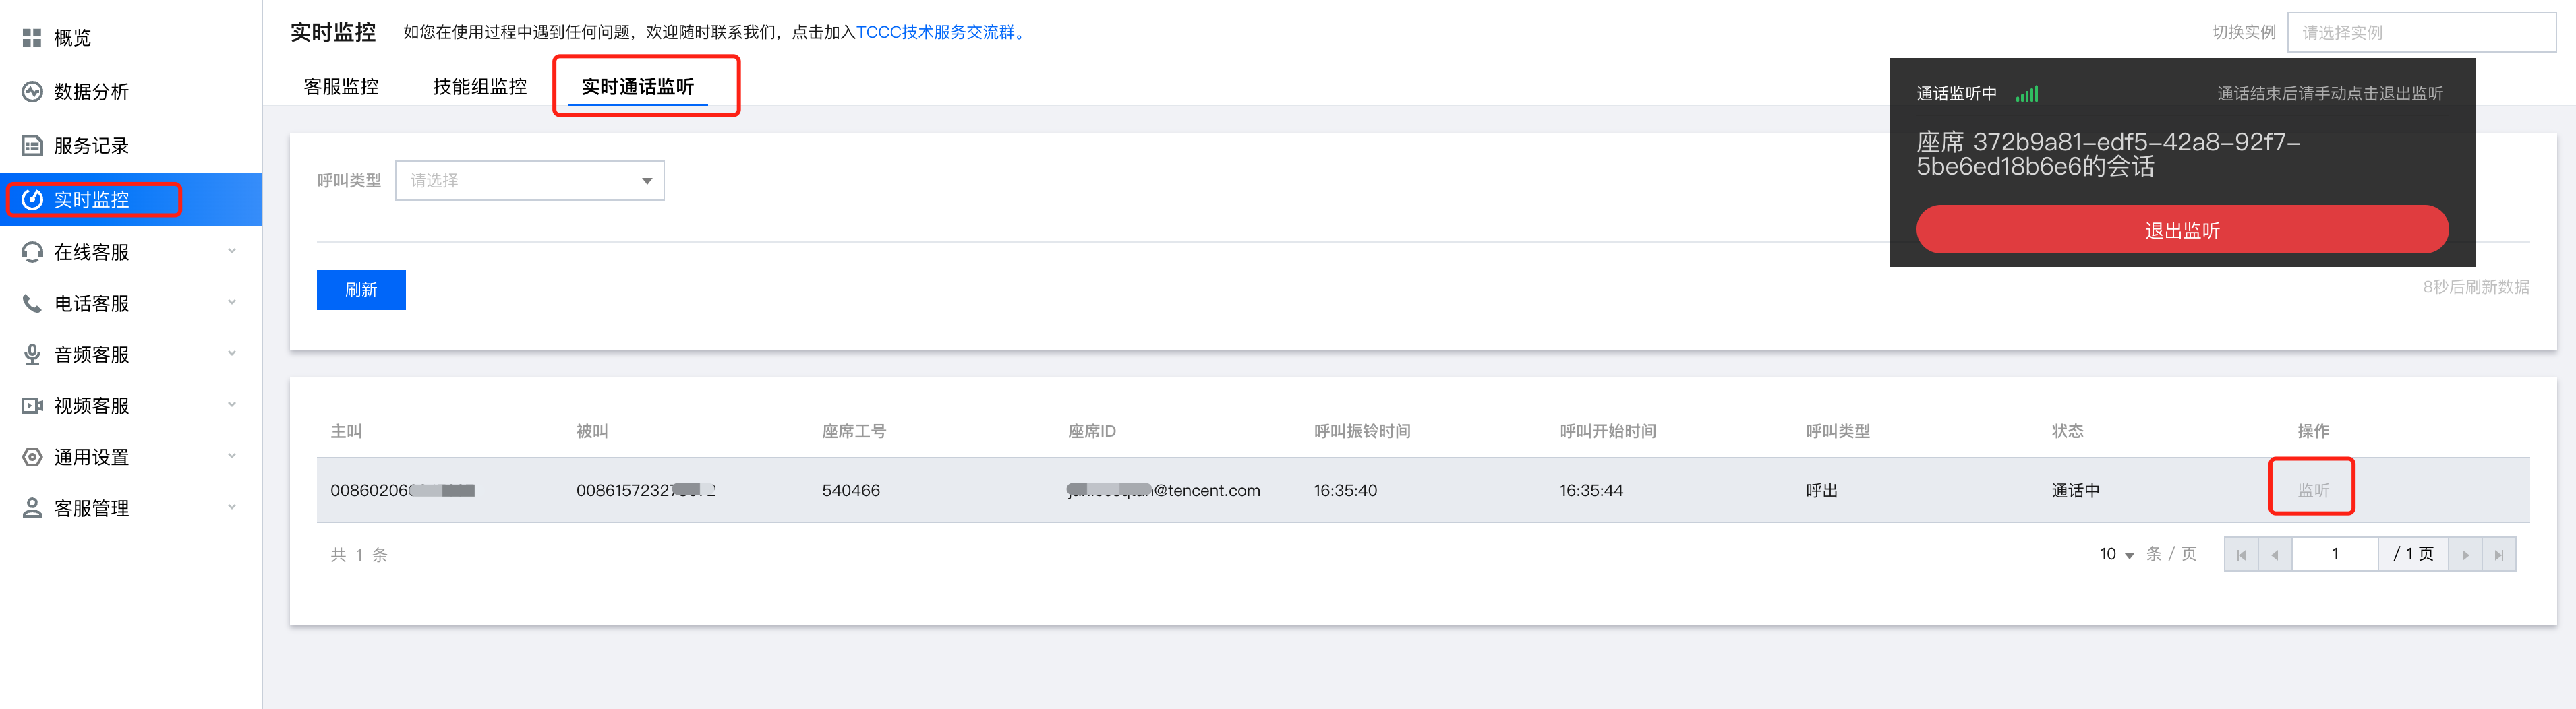Expand the Online Service (在线客服) submenu chevron
This screenshot has width=2576, height=709.
232,251
